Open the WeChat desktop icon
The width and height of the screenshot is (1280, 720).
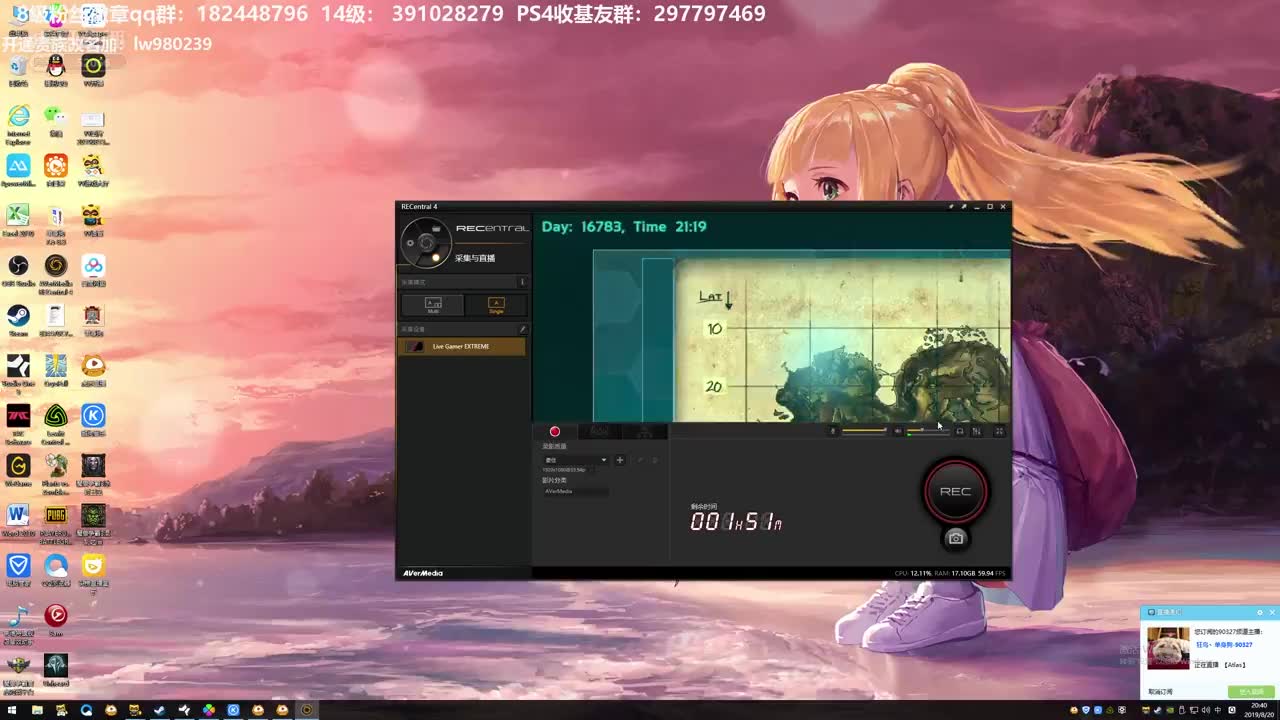click(x=56, y=120)
